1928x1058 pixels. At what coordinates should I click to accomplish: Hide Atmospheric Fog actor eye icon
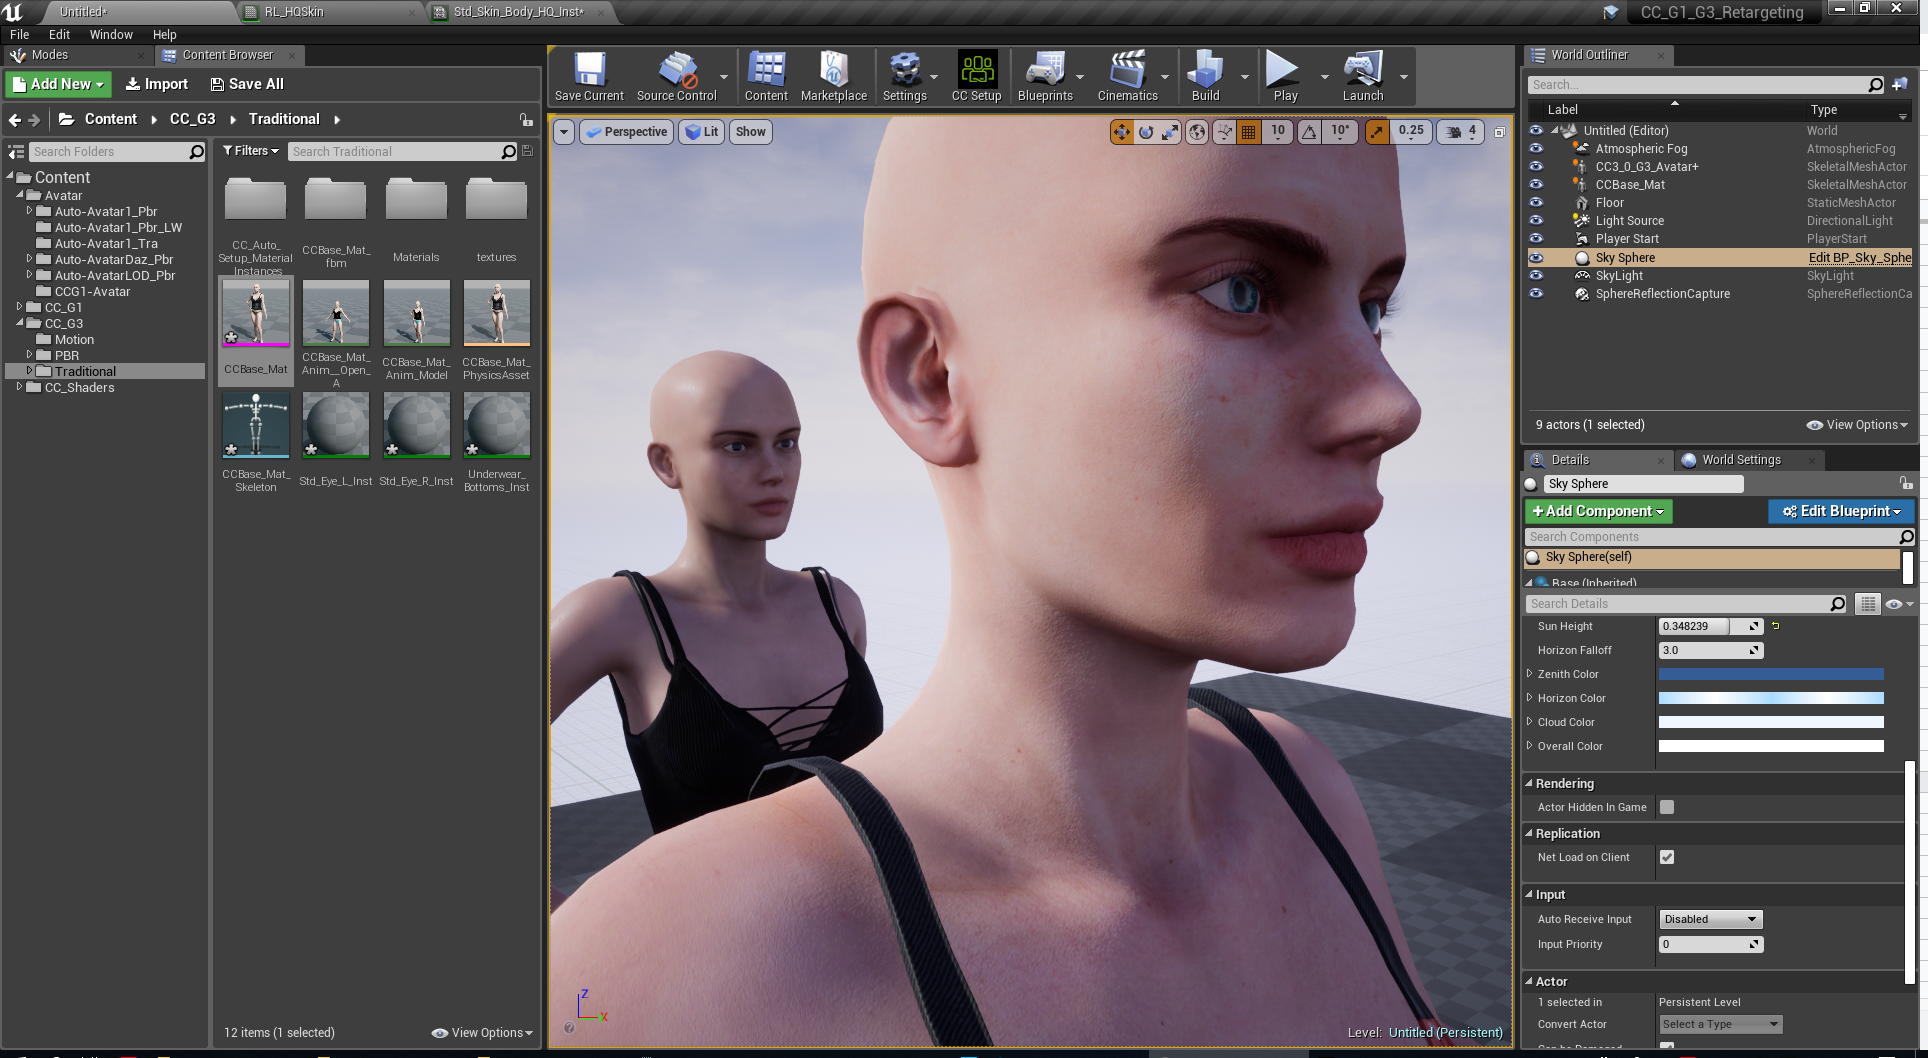(1536, 149)
